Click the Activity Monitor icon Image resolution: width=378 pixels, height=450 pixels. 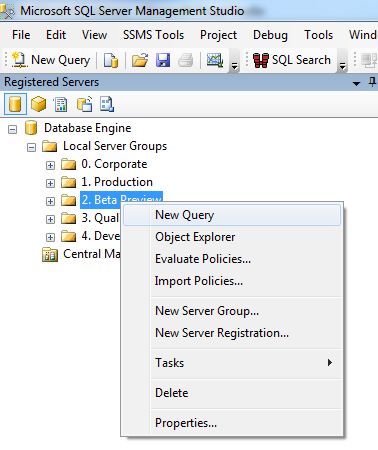click(x=215, y=60)
